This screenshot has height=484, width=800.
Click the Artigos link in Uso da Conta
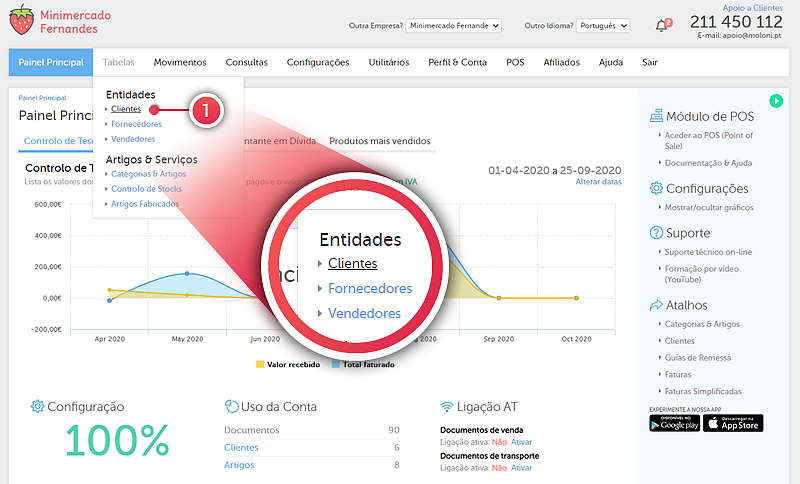(239, 465)
